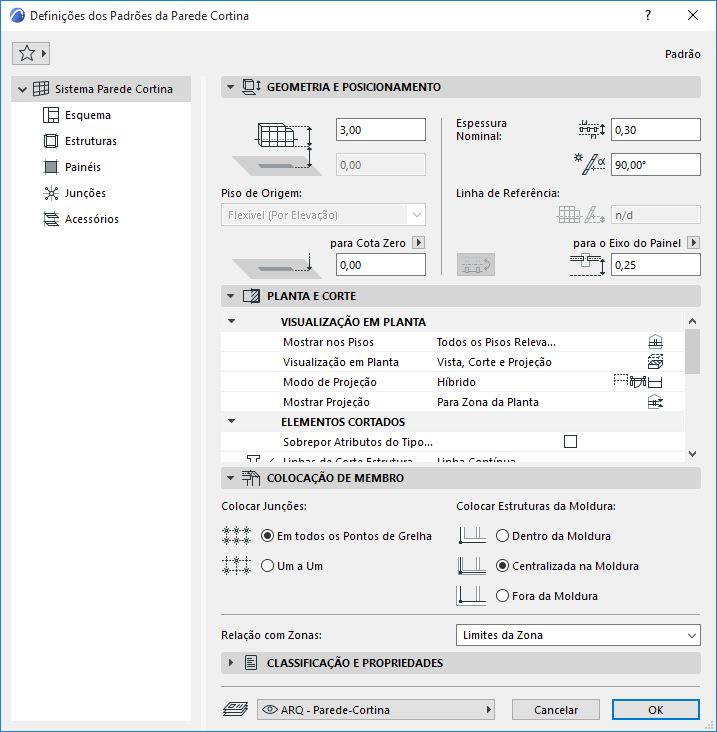The height and width of the screenshot is (732, 717).
Task: Open the Favorites star button
Action: coord(31,53)
